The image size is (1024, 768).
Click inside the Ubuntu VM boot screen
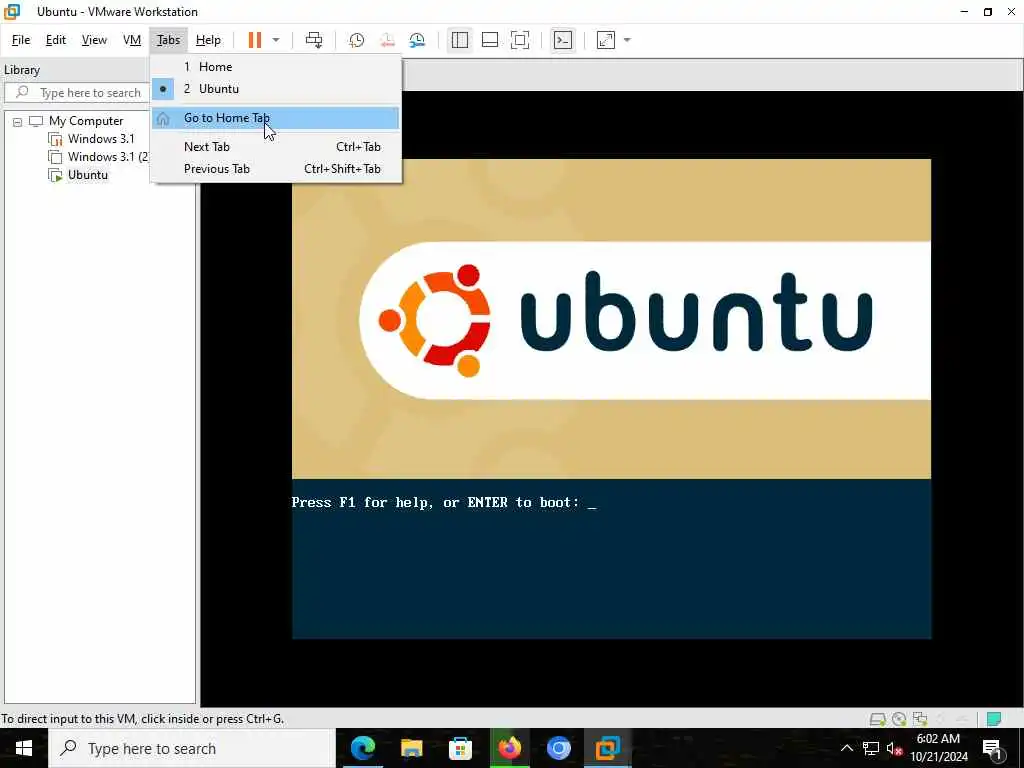click(611, 399)
